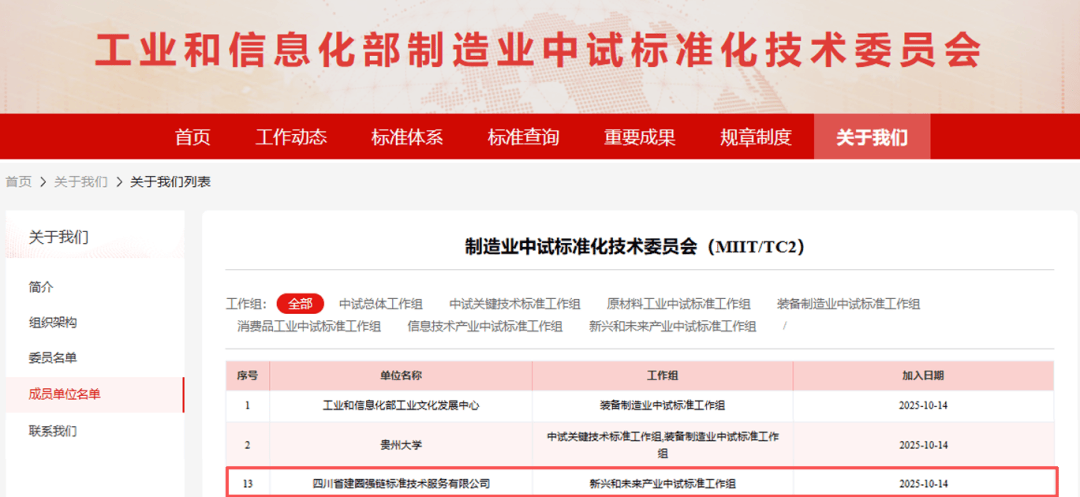Go to 工作动态 in the nav bar
This screenshot has width=1080, height=497.
click(291, 137)
